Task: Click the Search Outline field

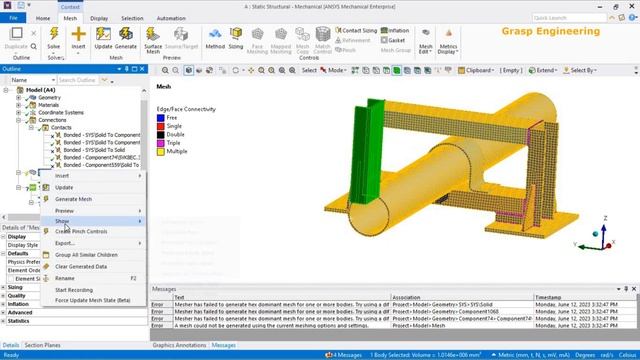Action: pyautogui.click(x=78, y=80)
